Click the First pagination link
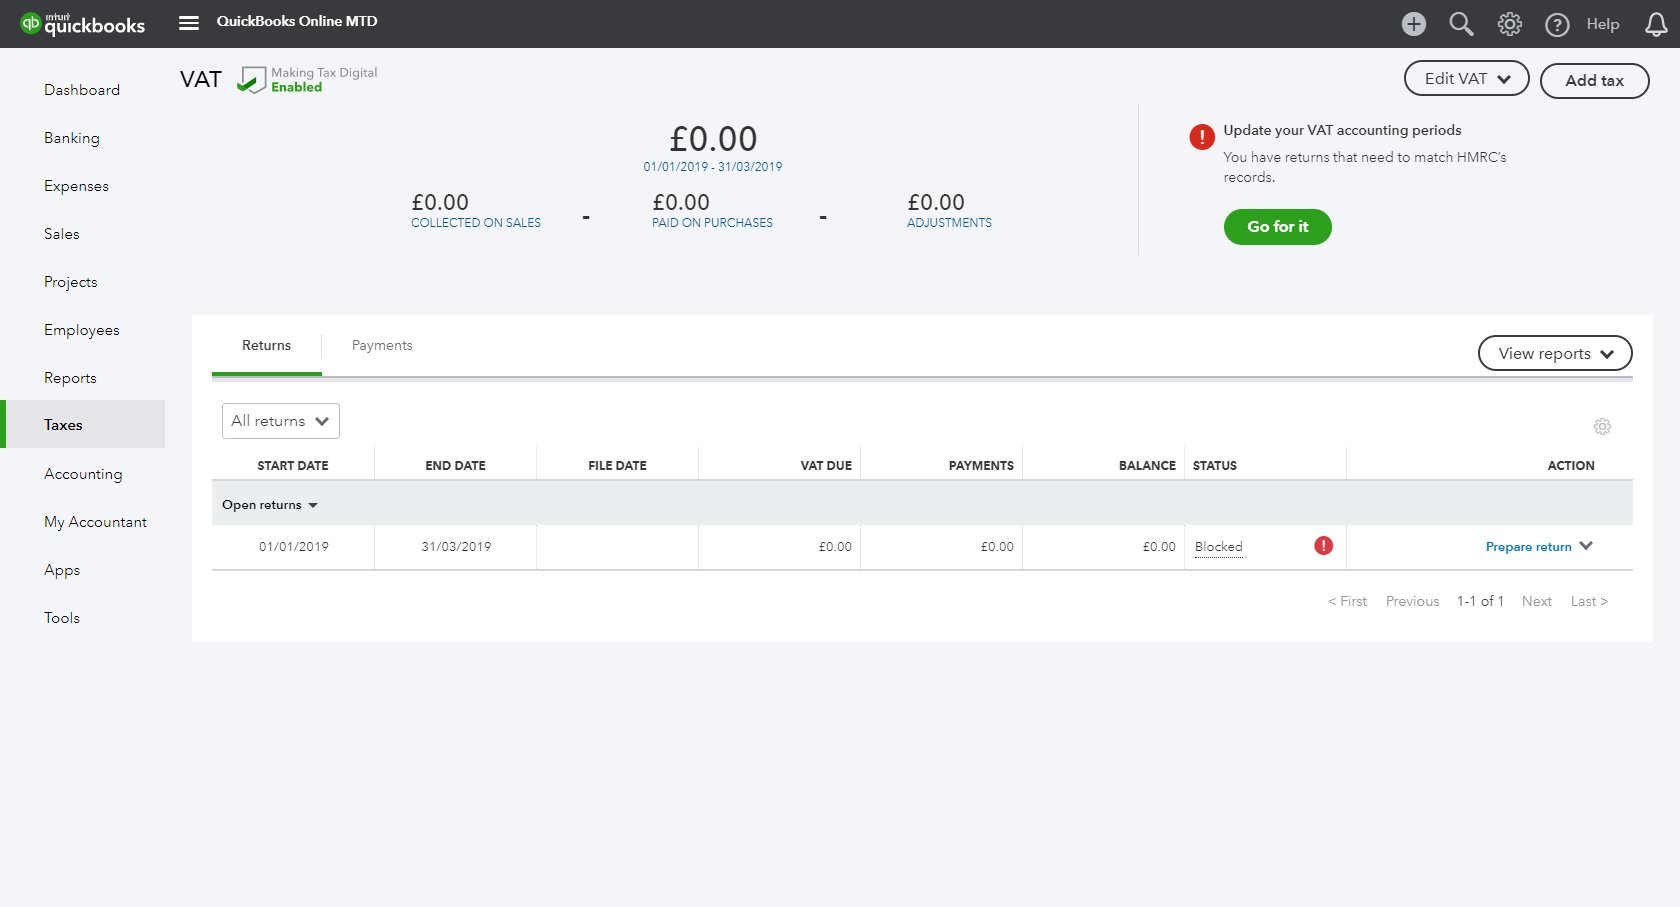Viewport: 1680px width, 907px height. point(1347,601)
